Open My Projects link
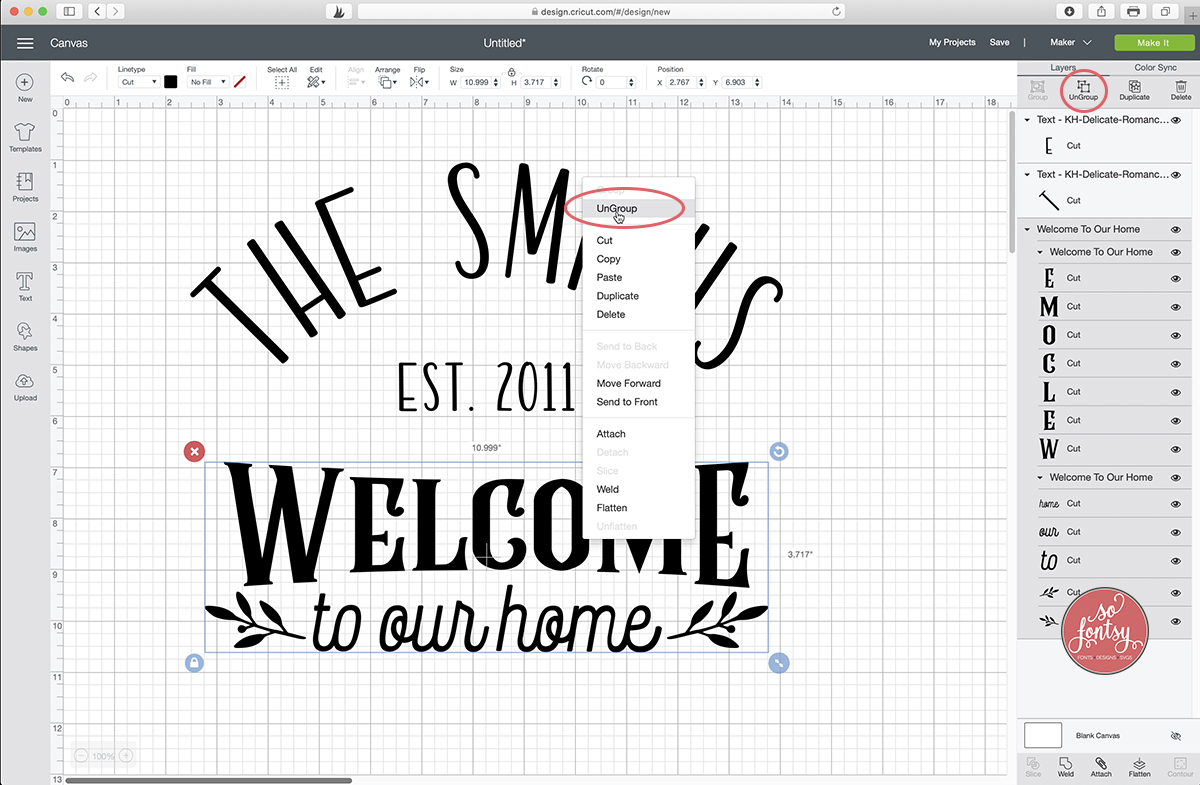Image resolution: width=1200 pixels, height=785 pixels. pos(952,43)
